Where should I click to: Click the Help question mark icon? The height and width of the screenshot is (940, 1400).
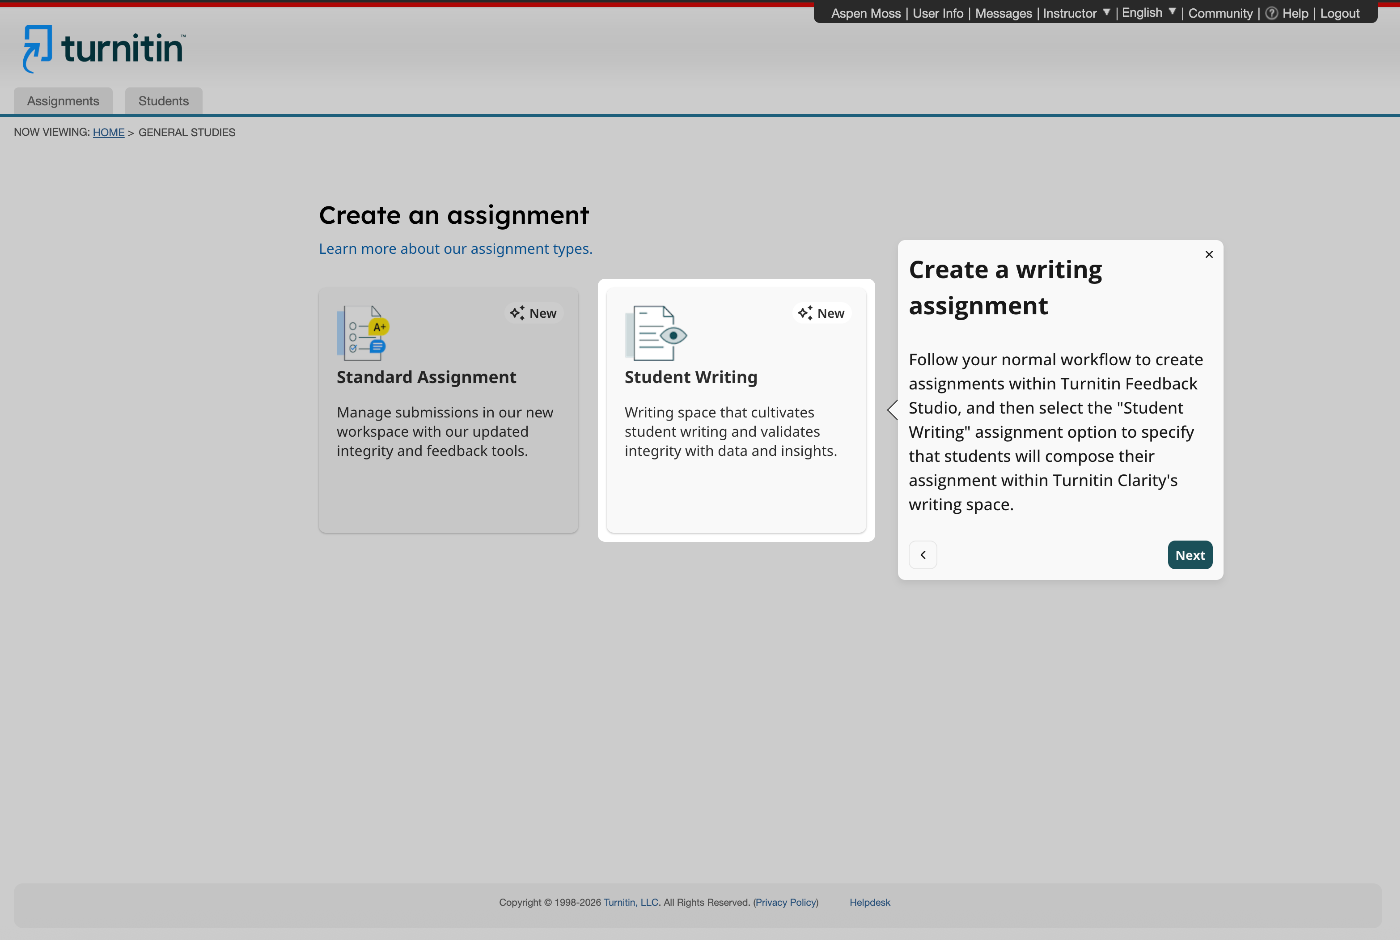[x=1272, y=13]
